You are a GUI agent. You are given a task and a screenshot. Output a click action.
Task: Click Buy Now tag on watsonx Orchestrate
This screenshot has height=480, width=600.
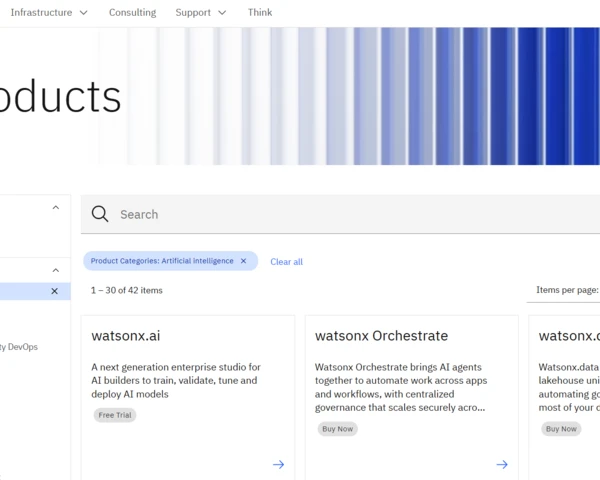pyautogui.click(x=338, y=429)
